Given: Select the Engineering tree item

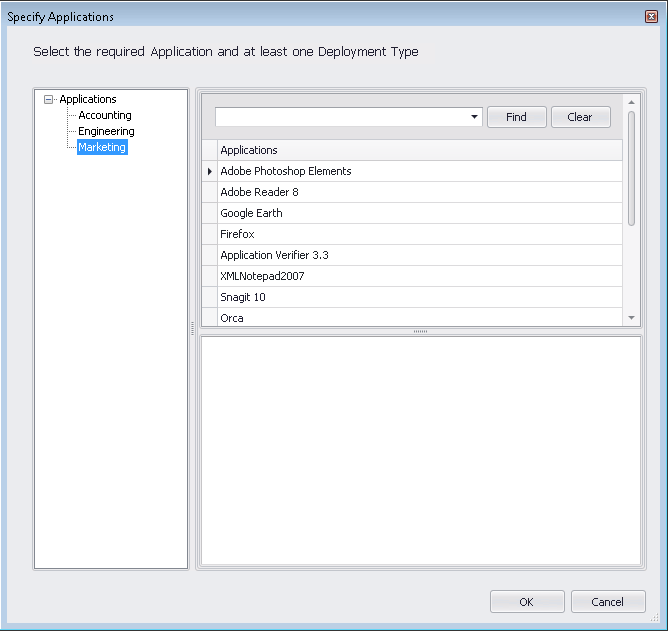Looking at the screenshot, I should click(x=106, y=131).
